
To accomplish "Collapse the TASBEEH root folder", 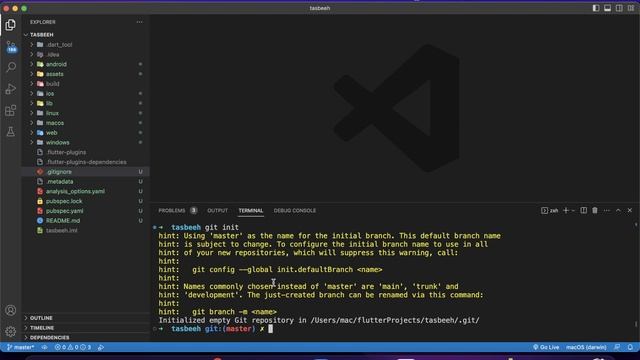I will point(86,35).
